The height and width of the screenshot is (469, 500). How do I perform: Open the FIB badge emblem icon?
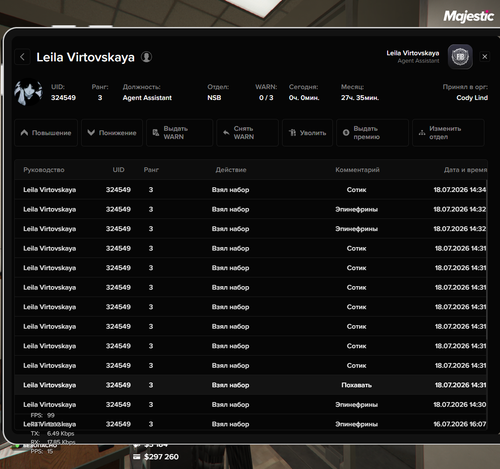pyautogui.click(x=460, y=57)
